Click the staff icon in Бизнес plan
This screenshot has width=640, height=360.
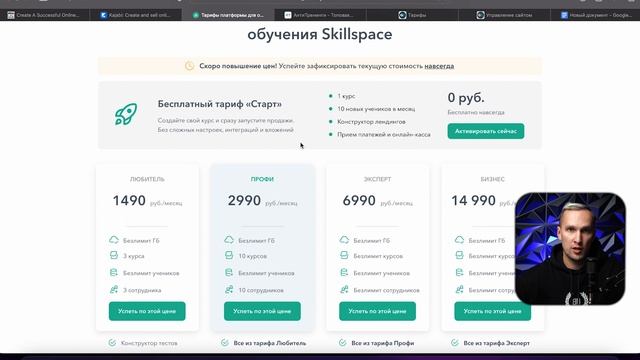[459, 290]
